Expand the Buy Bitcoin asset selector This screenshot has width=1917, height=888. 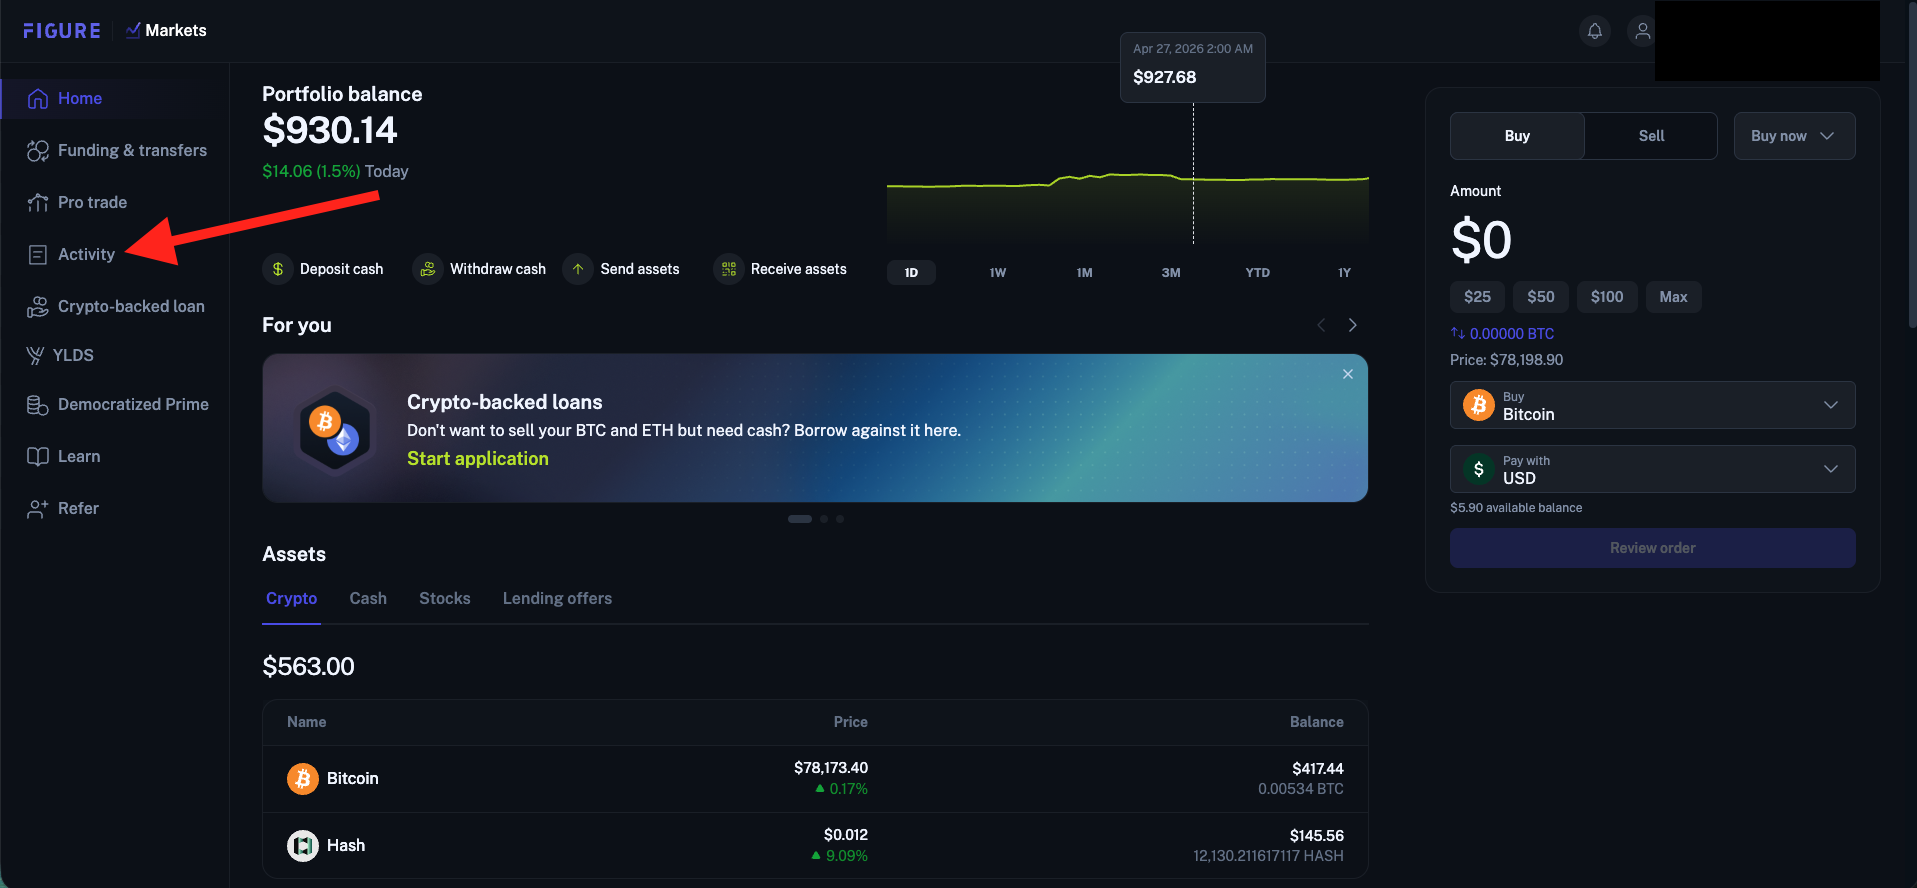(1653, 405)
